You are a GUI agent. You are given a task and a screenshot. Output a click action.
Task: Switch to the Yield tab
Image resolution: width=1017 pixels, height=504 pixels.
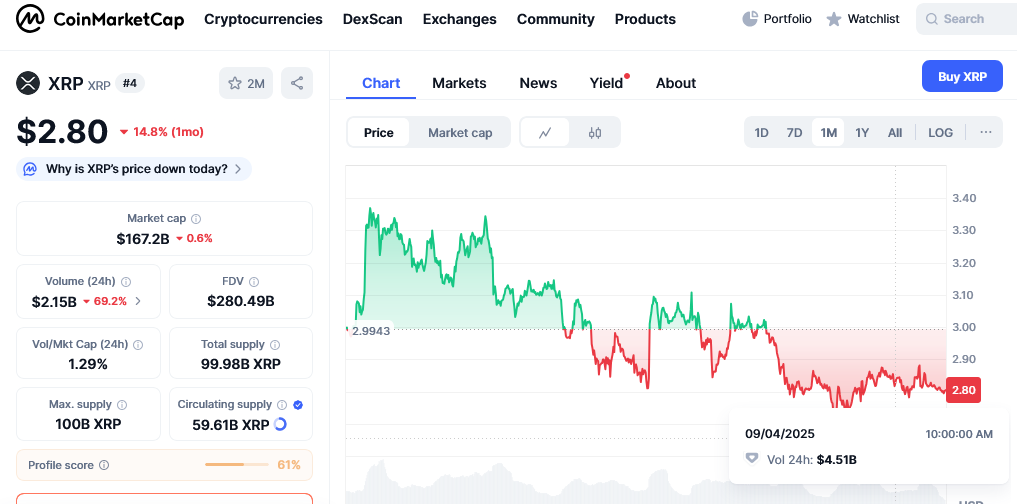[x=607, y=83]
